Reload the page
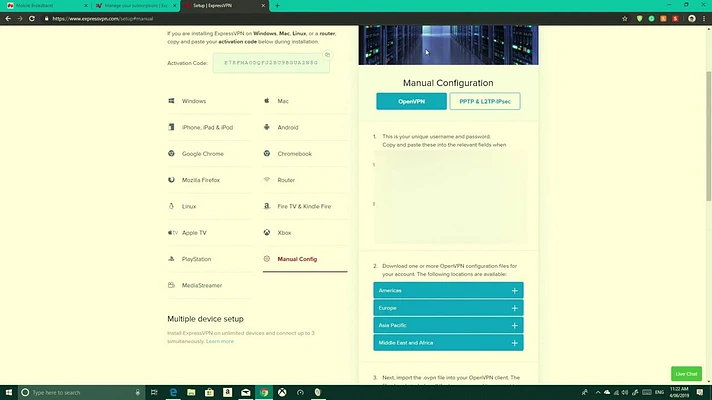The image size is (712, 400). point(32,19)
